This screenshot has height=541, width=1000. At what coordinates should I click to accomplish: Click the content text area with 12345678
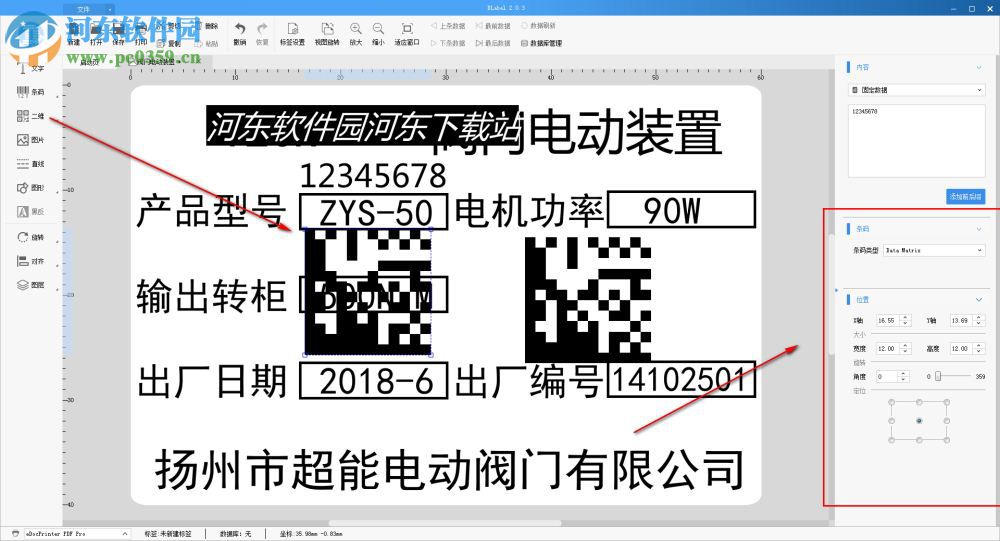[916, 140]
